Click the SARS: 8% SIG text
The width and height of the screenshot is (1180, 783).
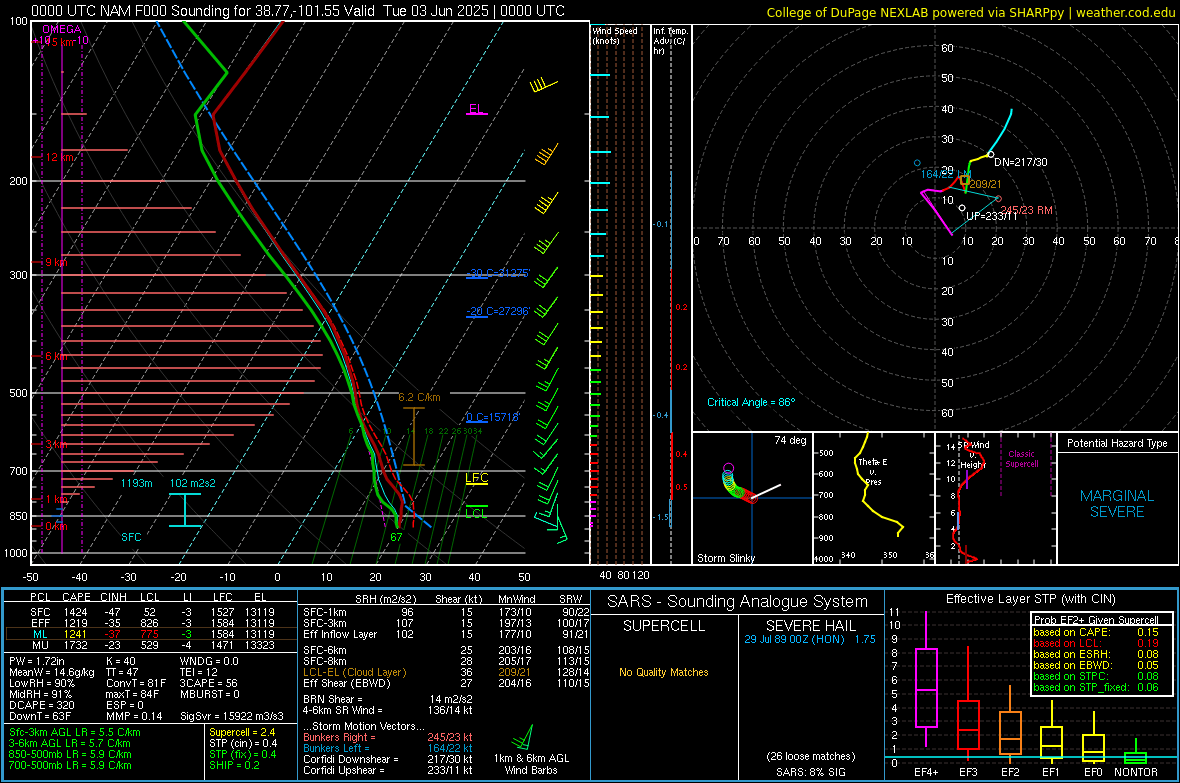coord(810,772)
